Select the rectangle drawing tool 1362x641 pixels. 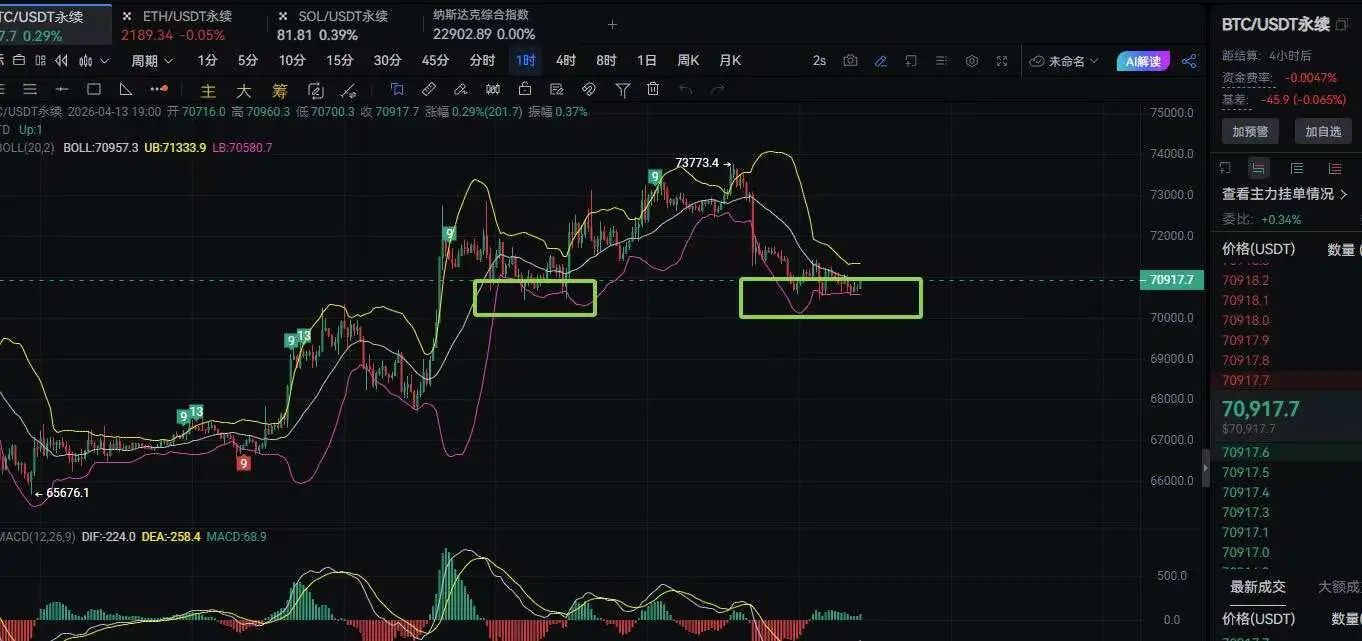coord(94,89)
